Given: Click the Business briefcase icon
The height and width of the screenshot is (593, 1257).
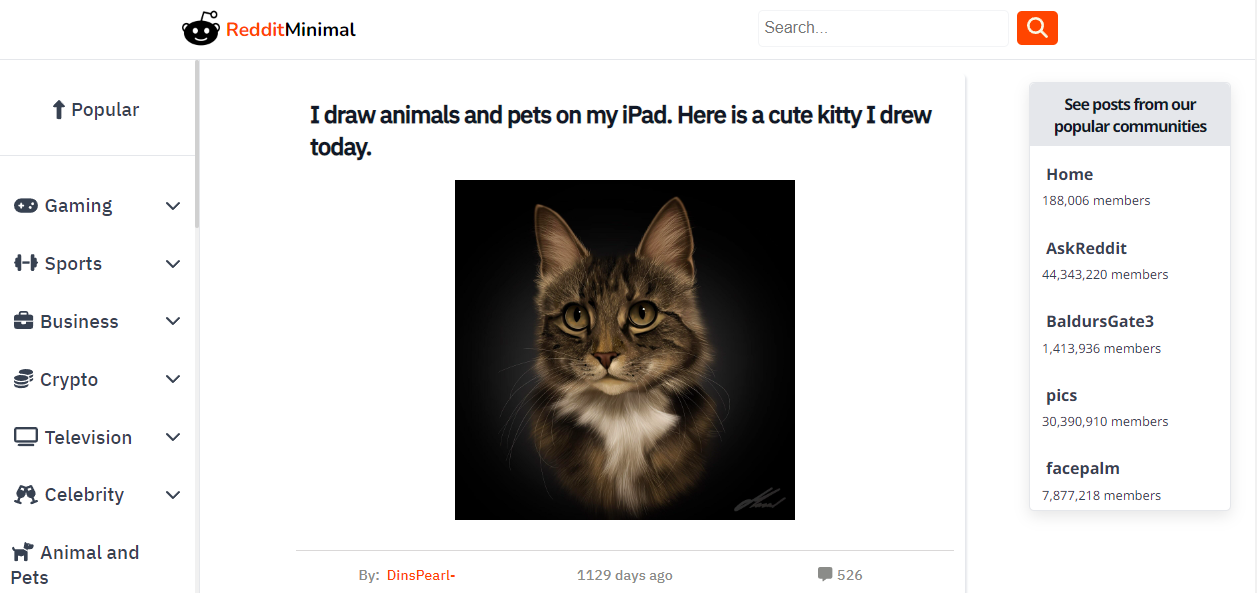Looking at the screenshot, I should tap(23, 322).
